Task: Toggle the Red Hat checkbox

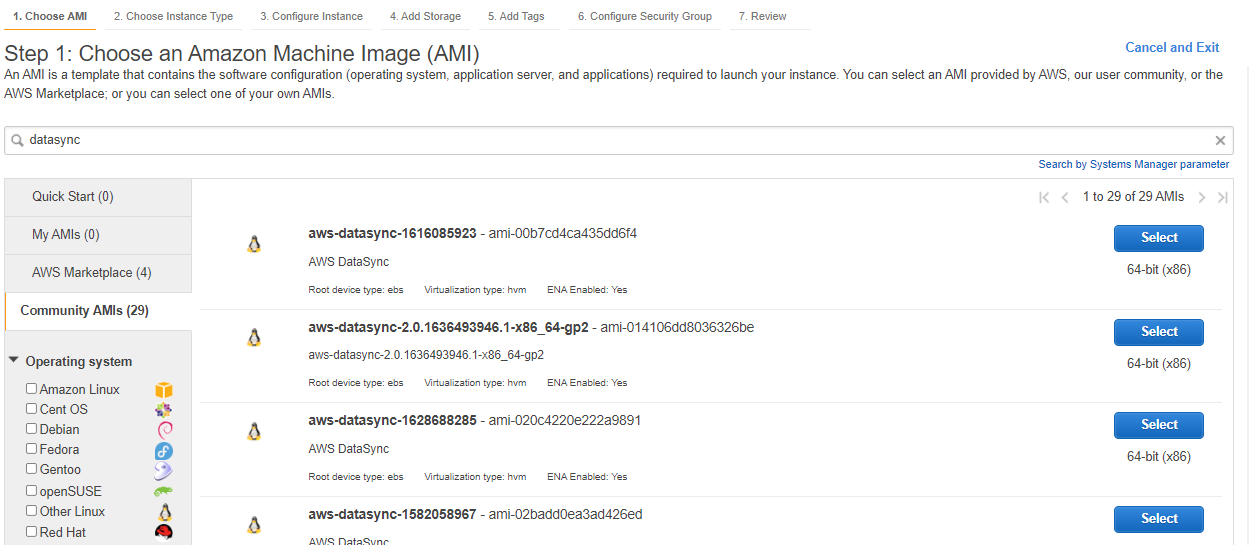Action: tap(32, 532)
